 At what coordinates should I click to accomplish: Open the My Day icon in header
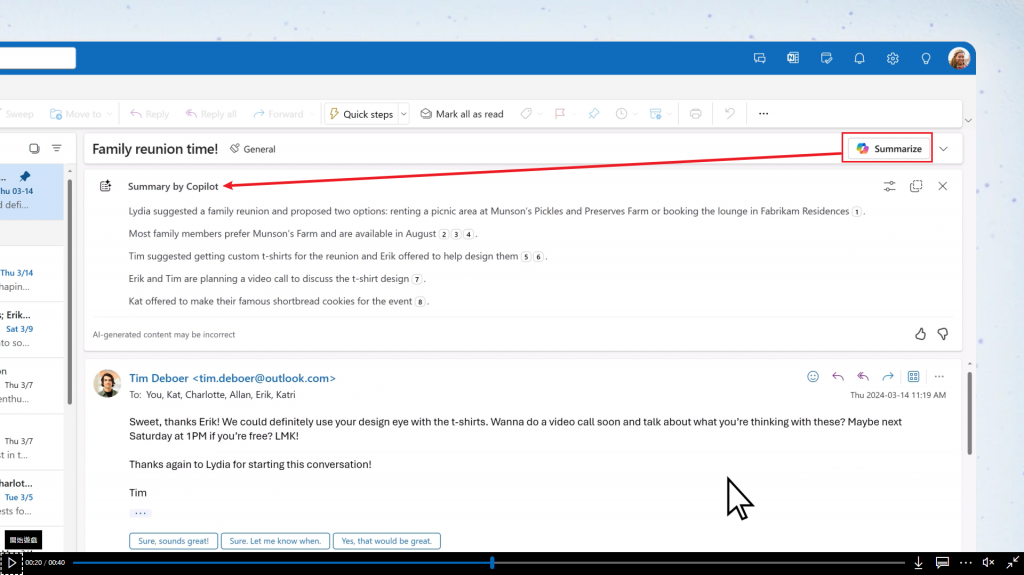(826, 58)
